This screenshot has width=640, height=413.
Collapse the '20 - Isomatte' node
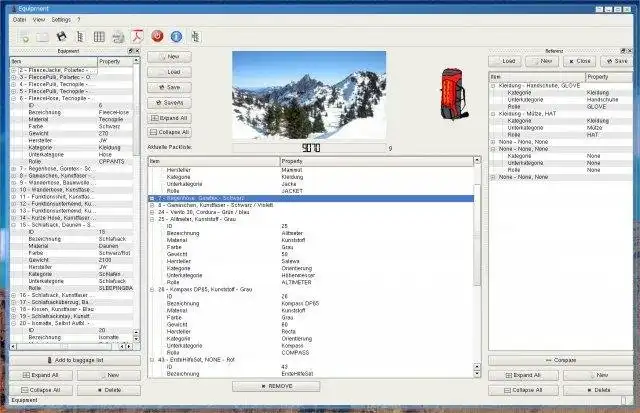coord(13,323)
